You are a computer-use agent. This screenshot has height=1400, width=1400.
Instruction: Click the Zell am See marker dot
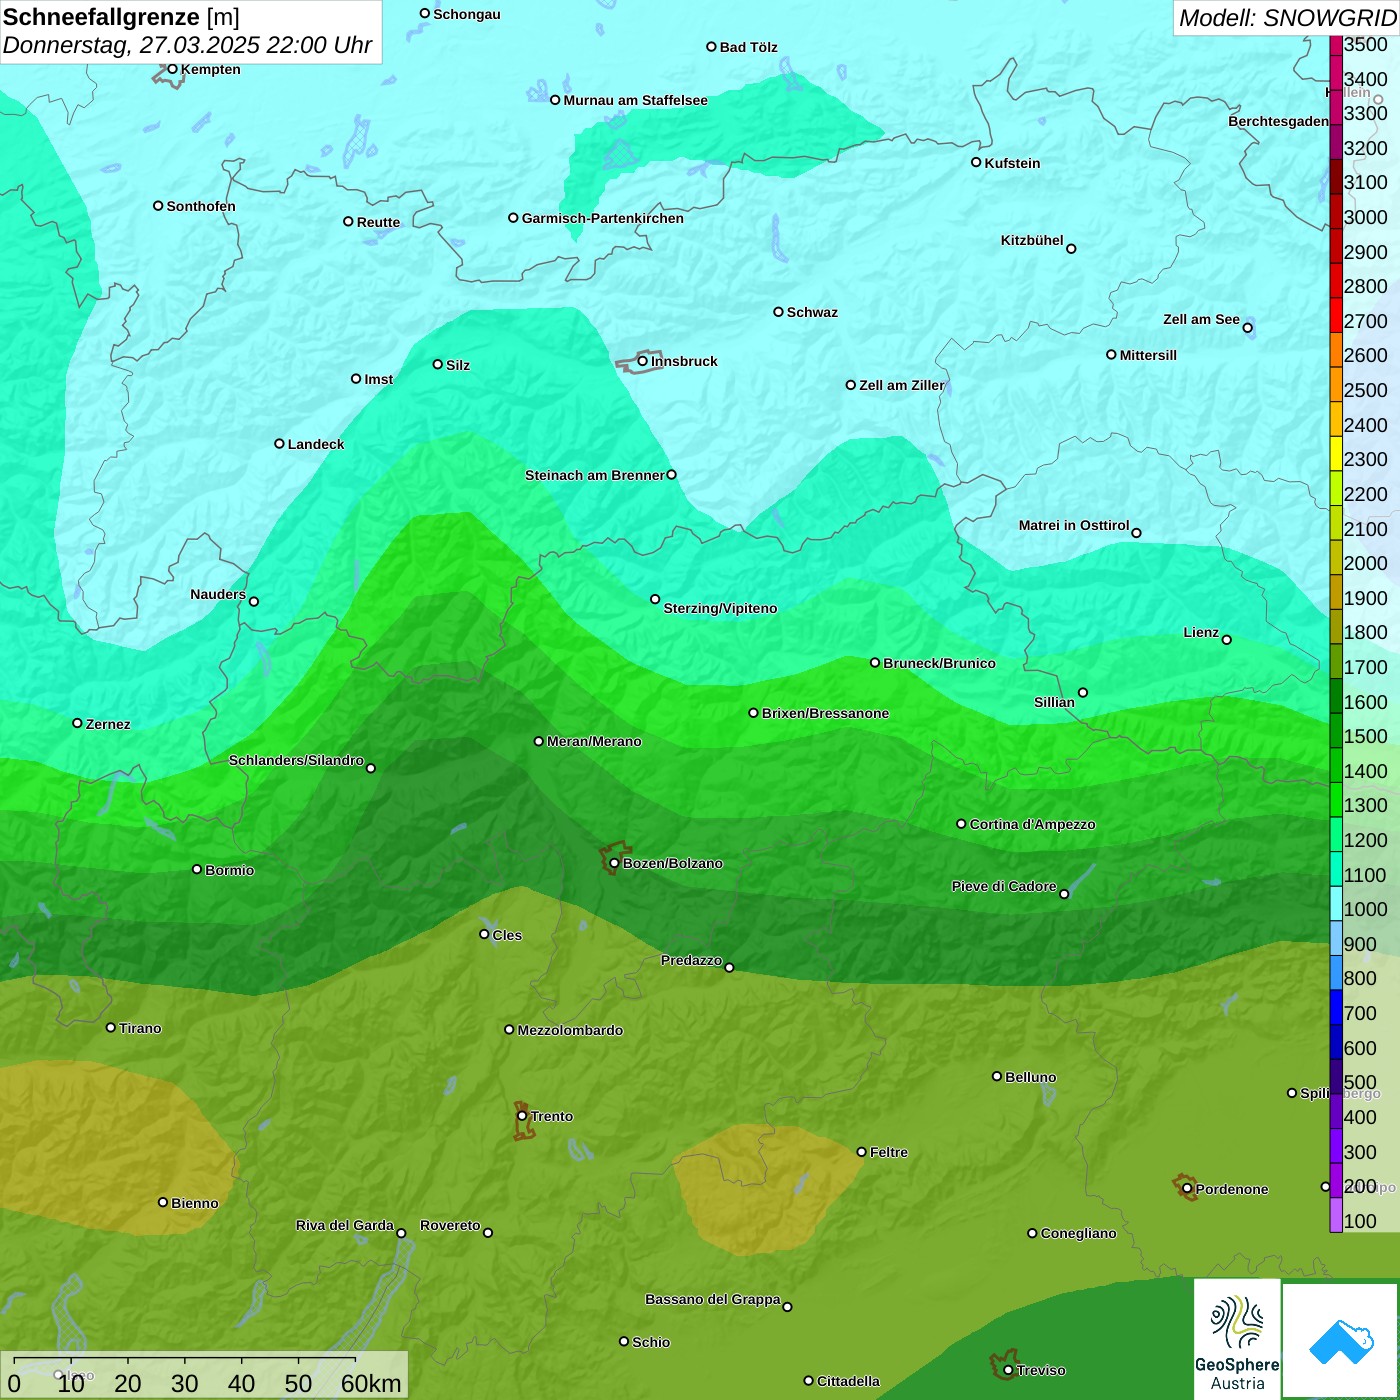(1247, 328)
